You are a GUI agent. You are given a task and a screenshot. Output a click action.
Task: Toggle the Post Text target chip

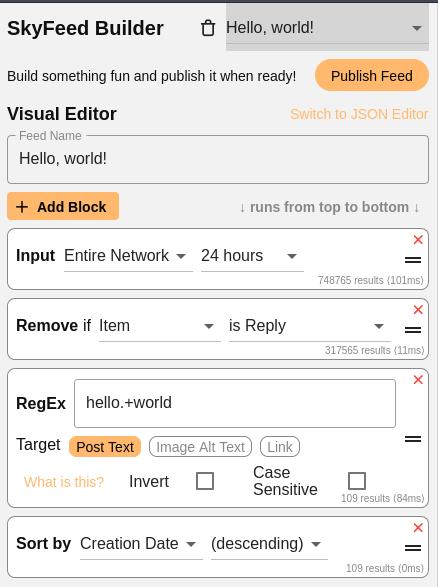105,447
